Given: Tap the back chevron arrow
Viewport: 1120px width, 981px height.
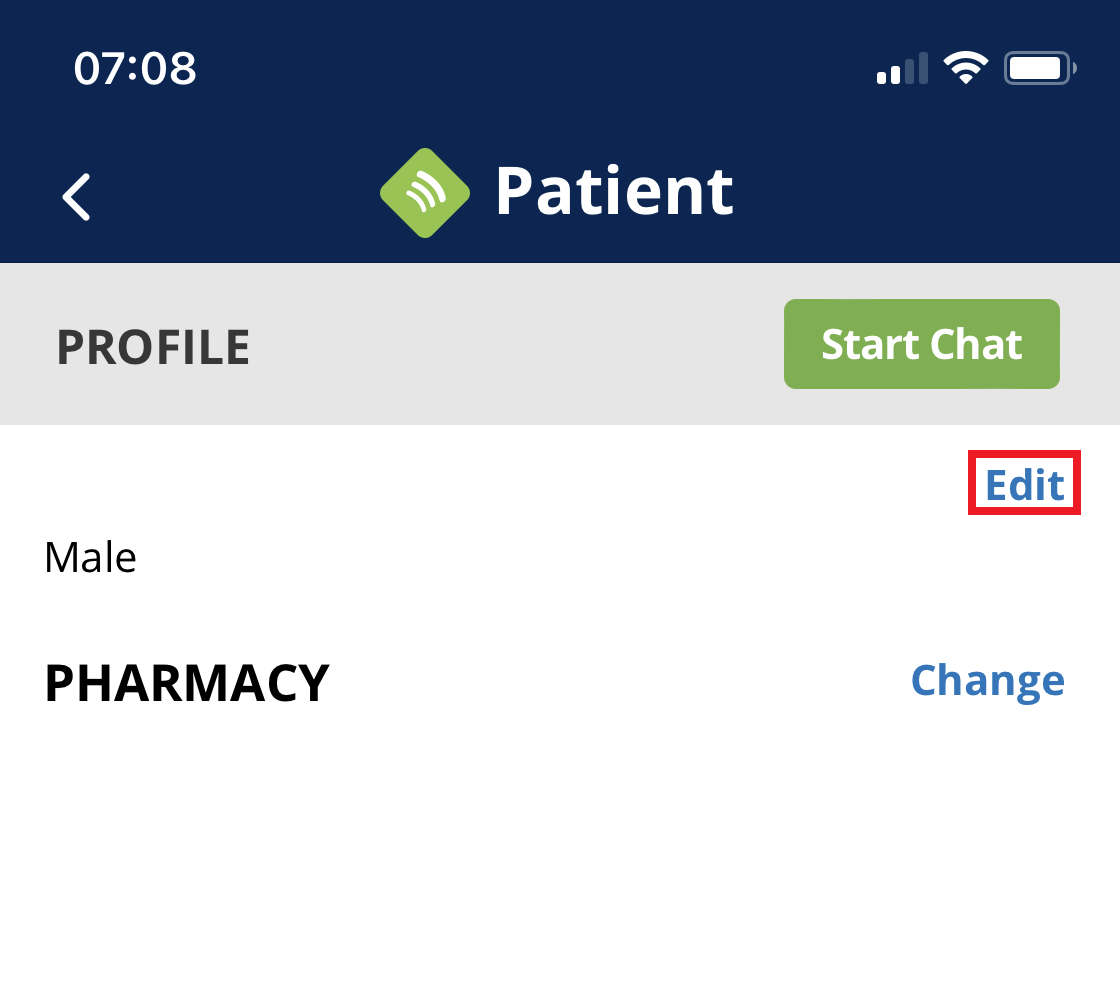Looking at the screenshot, I should [77, 196].
